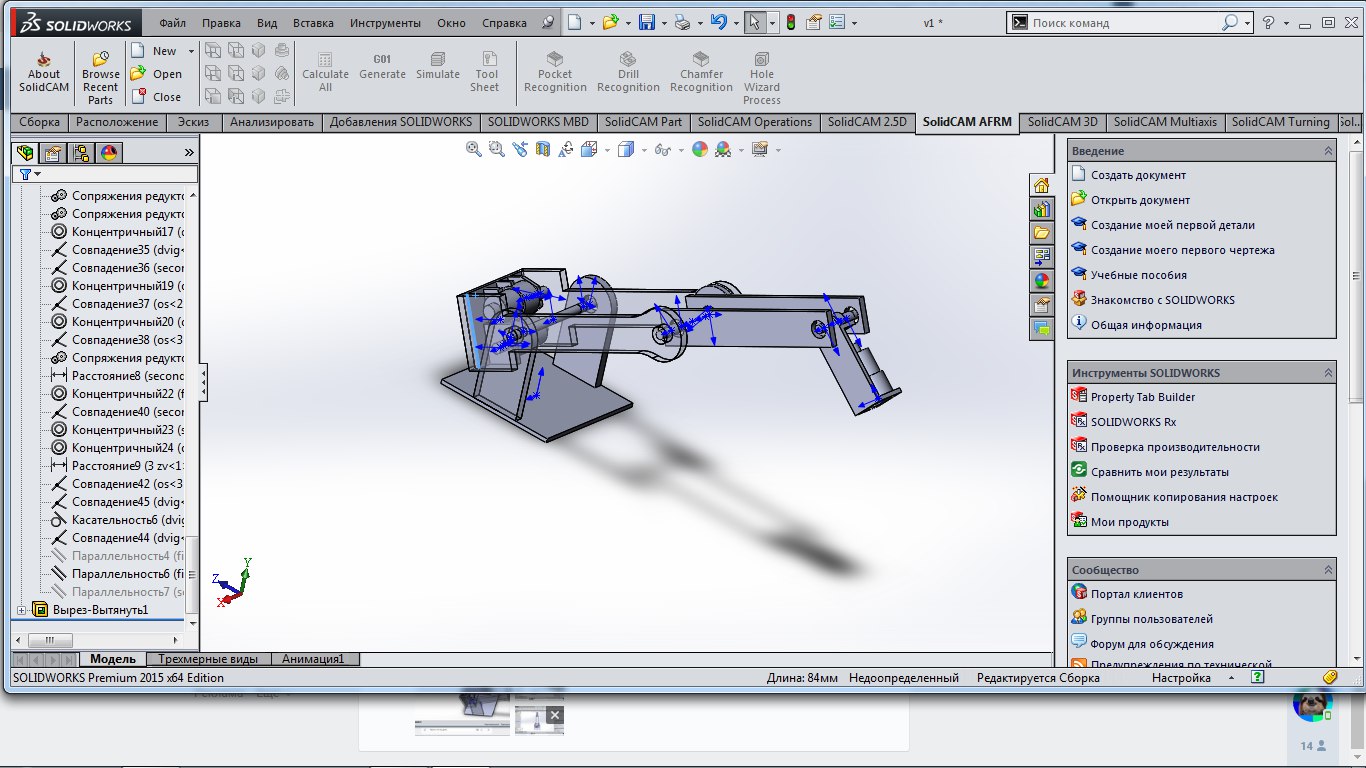Open the DisplayManager tab icon
Screen dimensions: 1366x768
point(109,153)
